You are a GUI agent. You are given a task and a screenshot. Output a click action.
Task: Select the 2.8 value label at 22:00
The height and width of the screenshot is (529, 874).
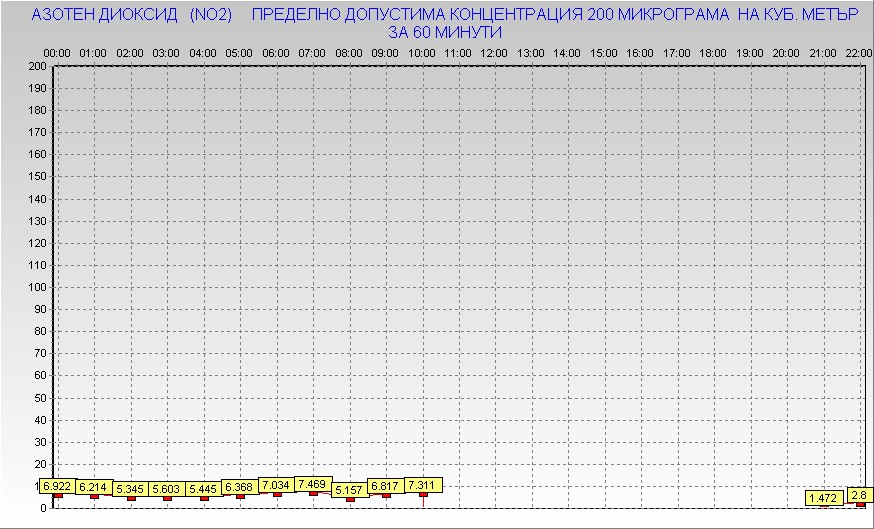click(859, 495)
